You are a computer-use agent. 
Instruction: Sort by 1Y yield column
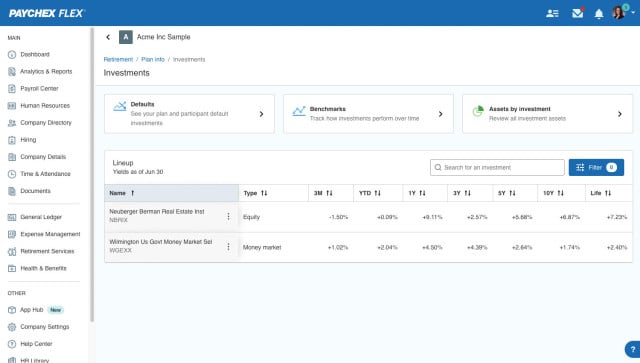coord(424,193)
